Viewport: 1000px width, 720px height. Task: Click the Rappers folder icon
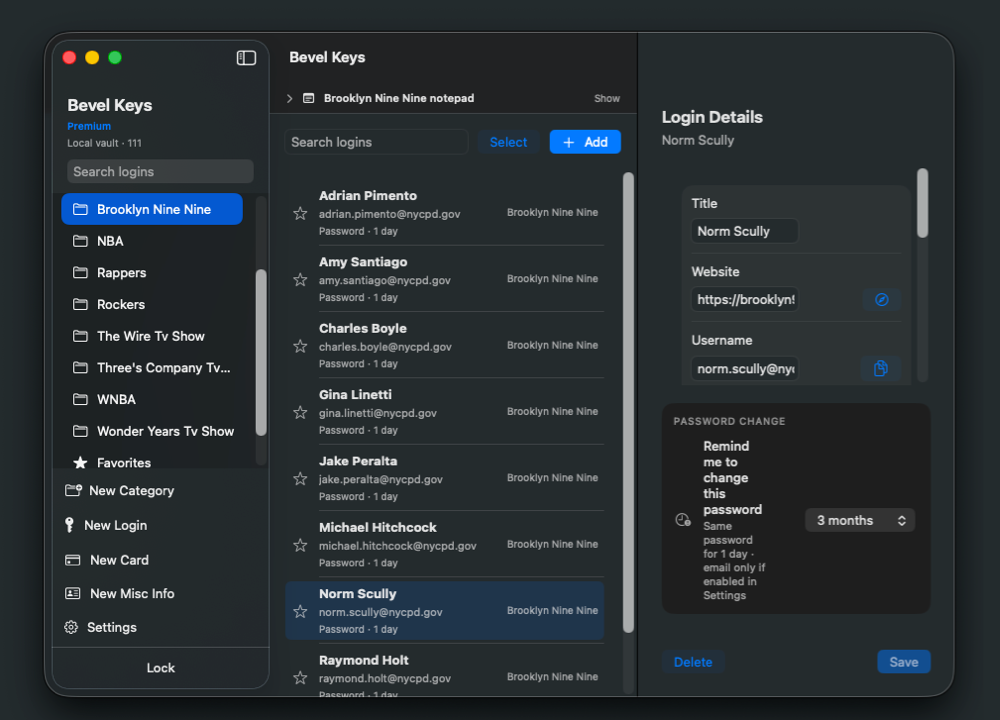click(x=80, y=273)
